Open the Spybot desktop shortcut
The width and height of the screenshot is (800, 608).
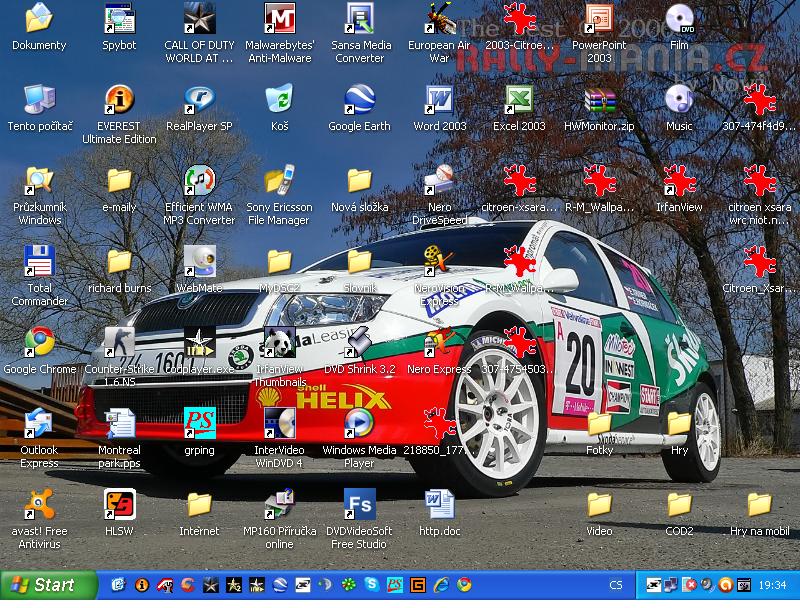click(119, 19)
